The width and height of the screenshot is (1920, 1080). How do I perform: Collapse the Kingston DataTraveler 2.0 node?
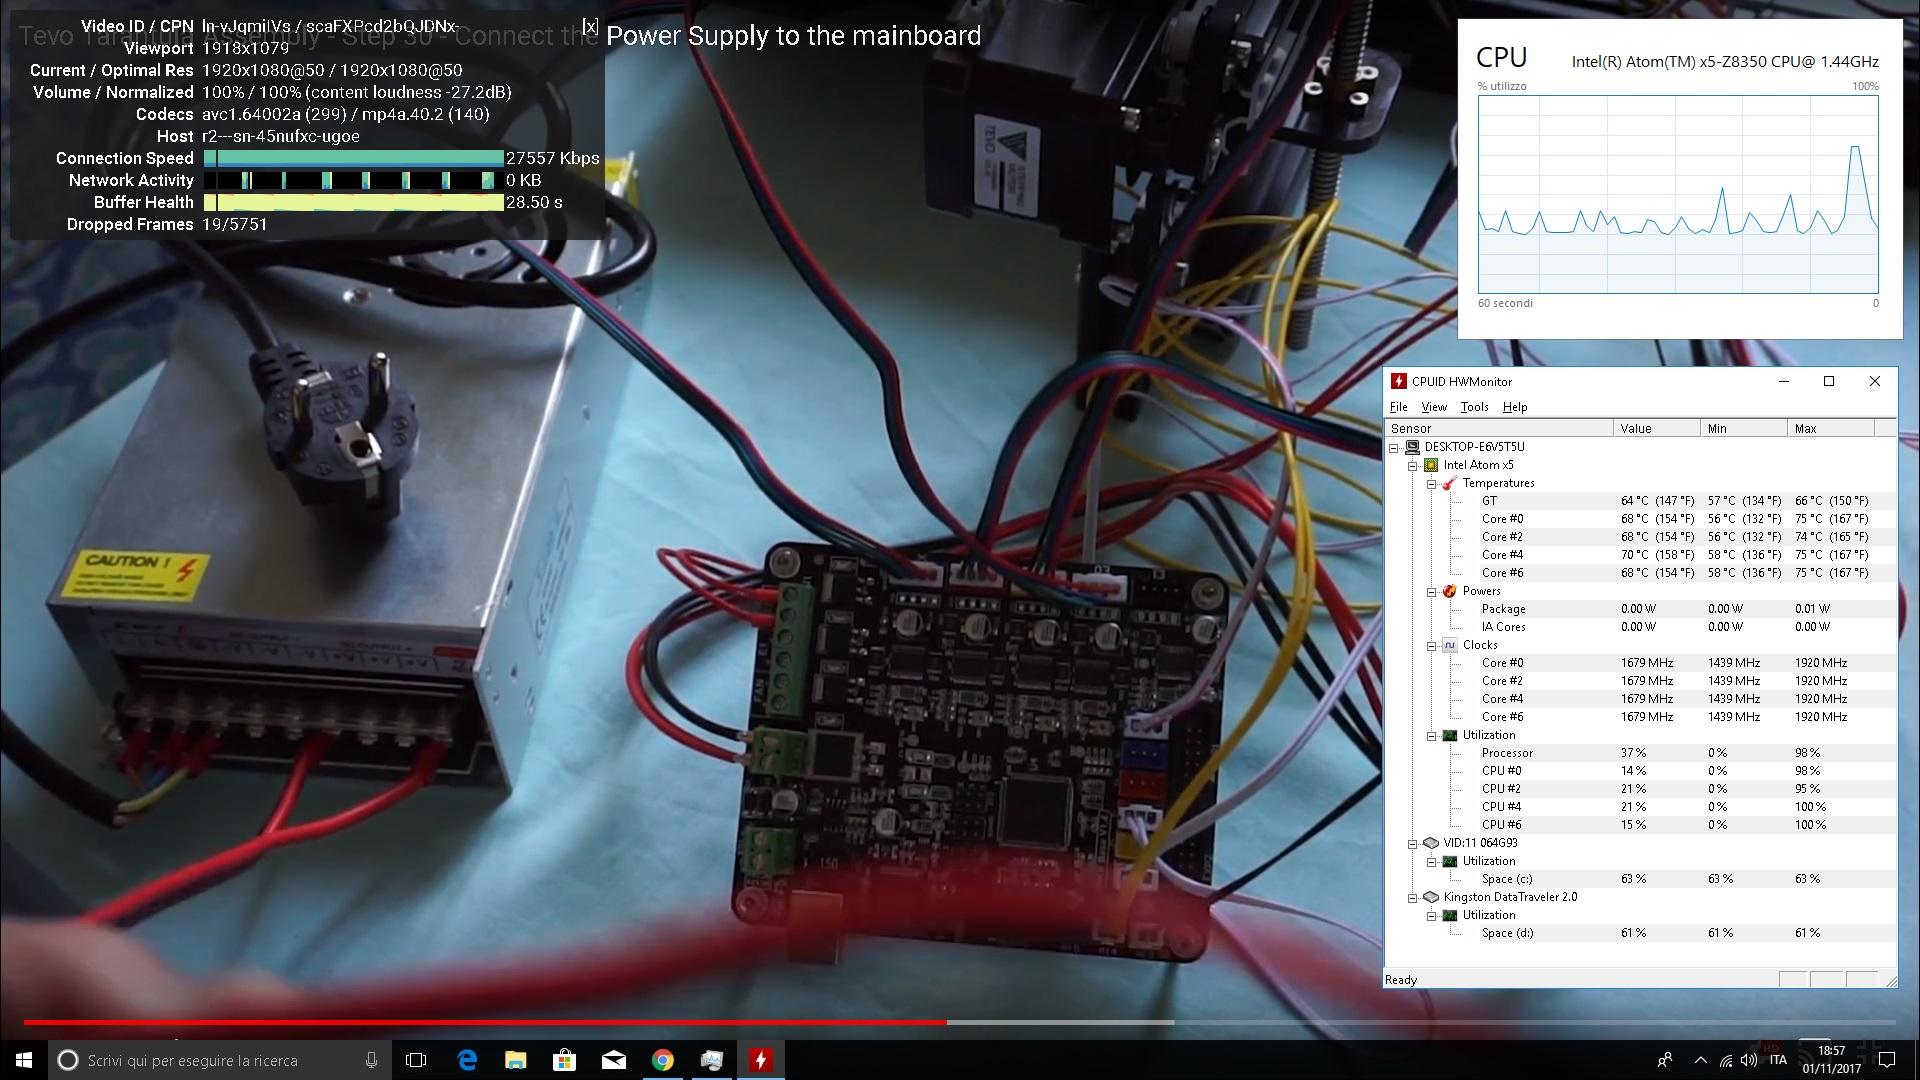coord(1413,898)
